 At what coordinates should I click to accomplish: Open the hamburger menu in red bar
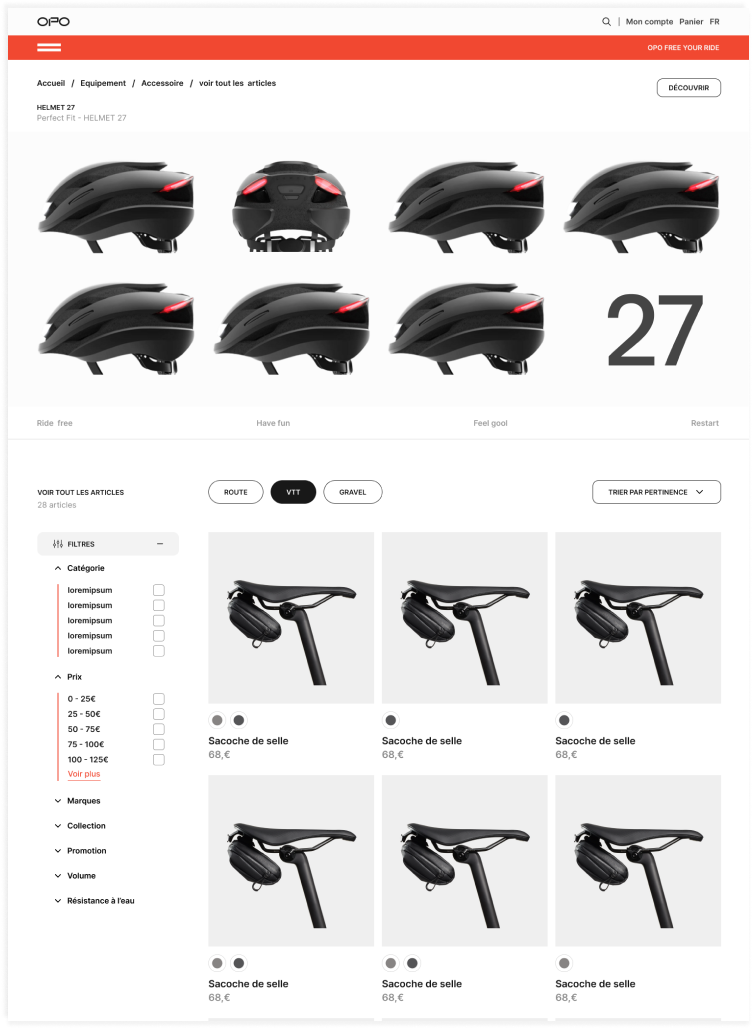point(49,47)
